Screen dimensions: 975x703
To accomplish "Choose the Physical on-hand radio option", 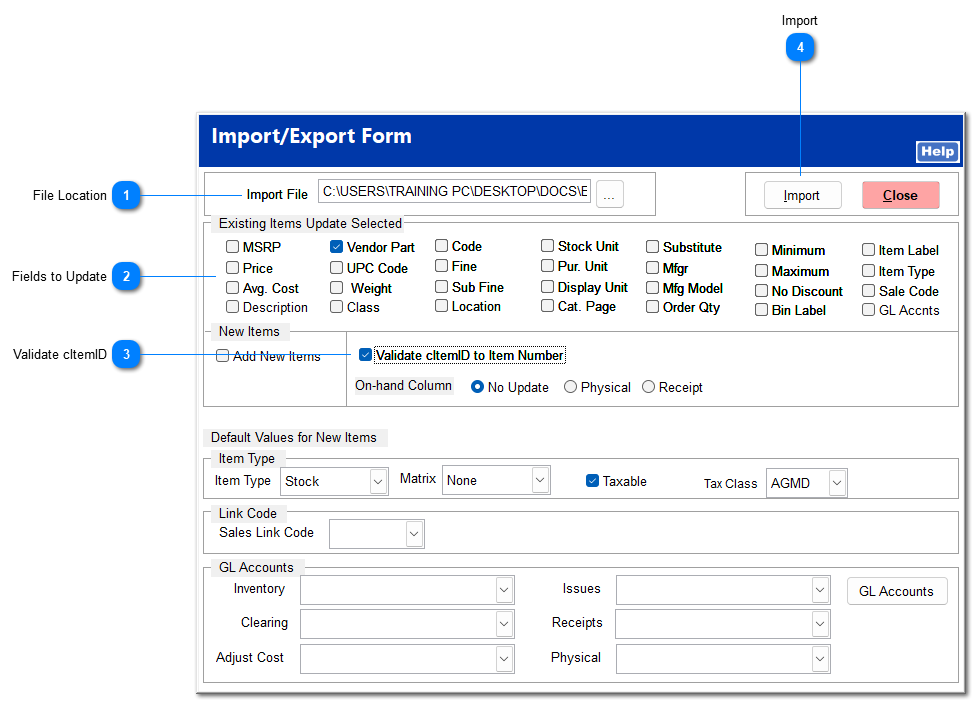I will 570,387.
